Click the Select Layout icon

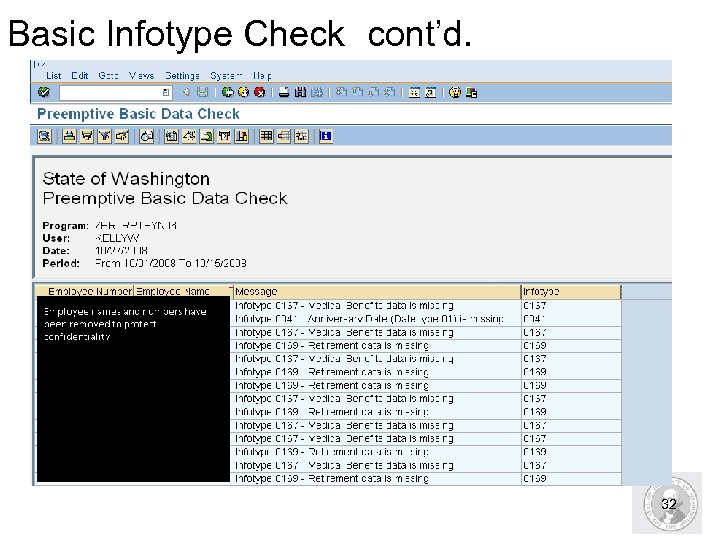coord(284,136)
